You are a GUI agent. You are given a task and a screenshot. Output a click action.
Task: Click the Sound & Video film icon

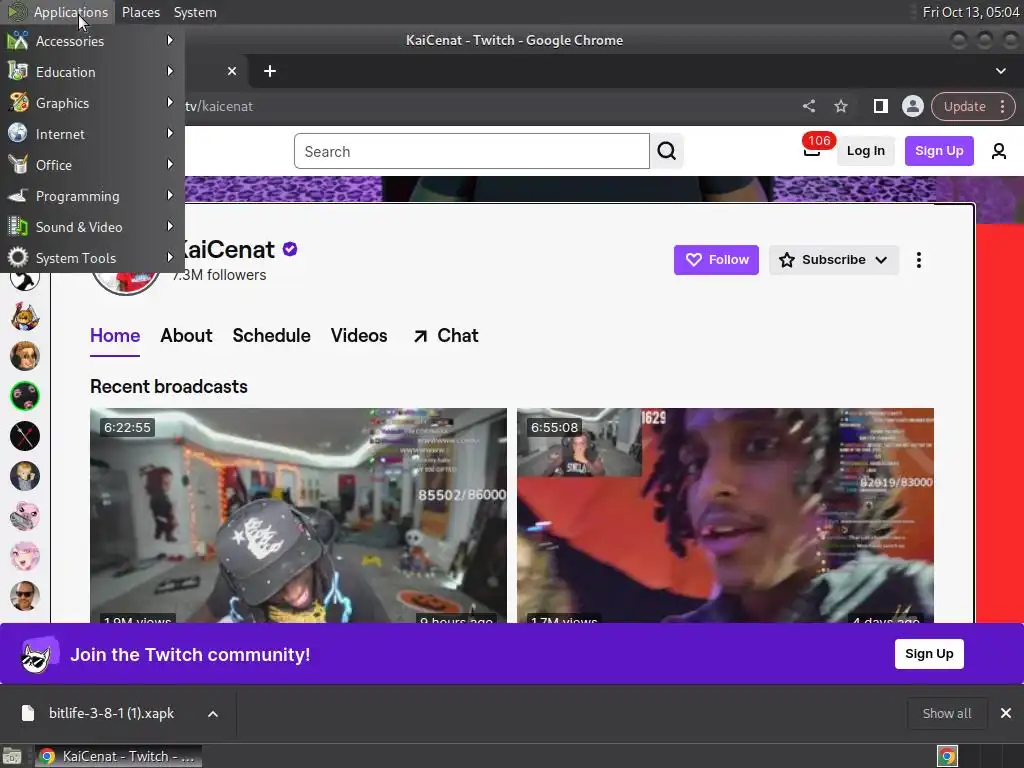[18, 227]
